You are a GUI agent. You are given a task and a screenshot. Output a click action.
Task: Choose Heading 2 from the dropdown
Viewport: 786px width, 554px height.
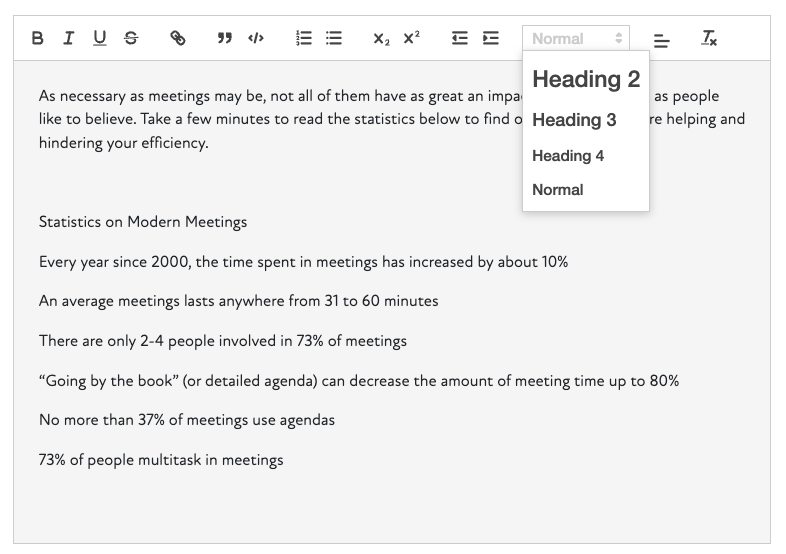pyautogui.click(x=586, y=80)
